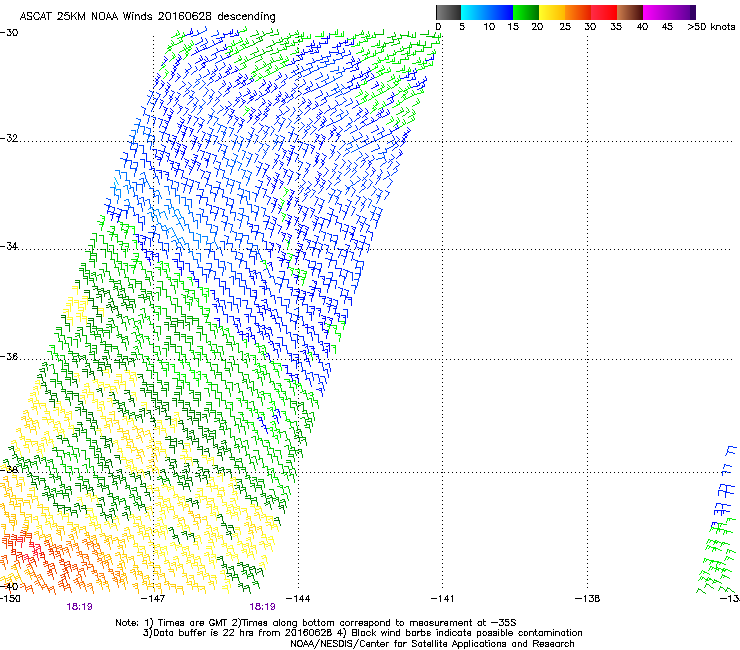Screen dimensions: 740x650
Task: Select the blue 10-15 knots legend color
Action: pyautogui.click(x=500, y=12)
